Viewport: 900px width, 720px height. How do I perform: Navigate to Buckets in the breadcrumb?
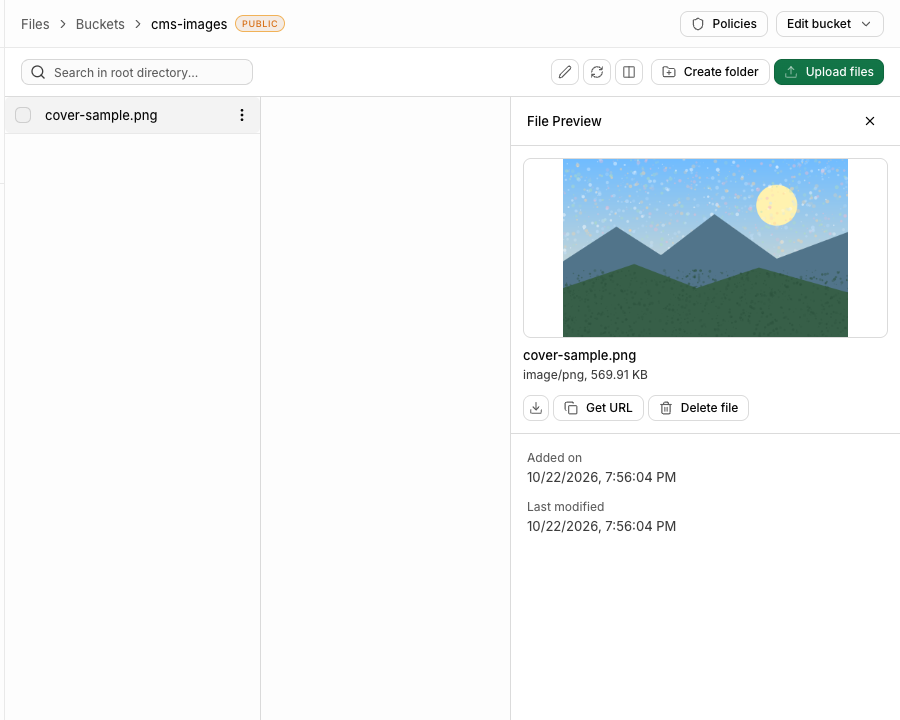coord(100,24)
